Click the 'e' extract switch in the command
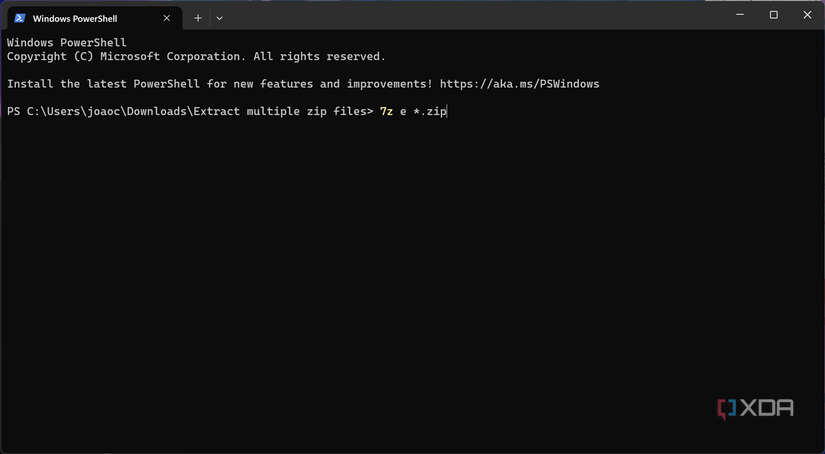825x454 pixels. [x=403, y=111]
